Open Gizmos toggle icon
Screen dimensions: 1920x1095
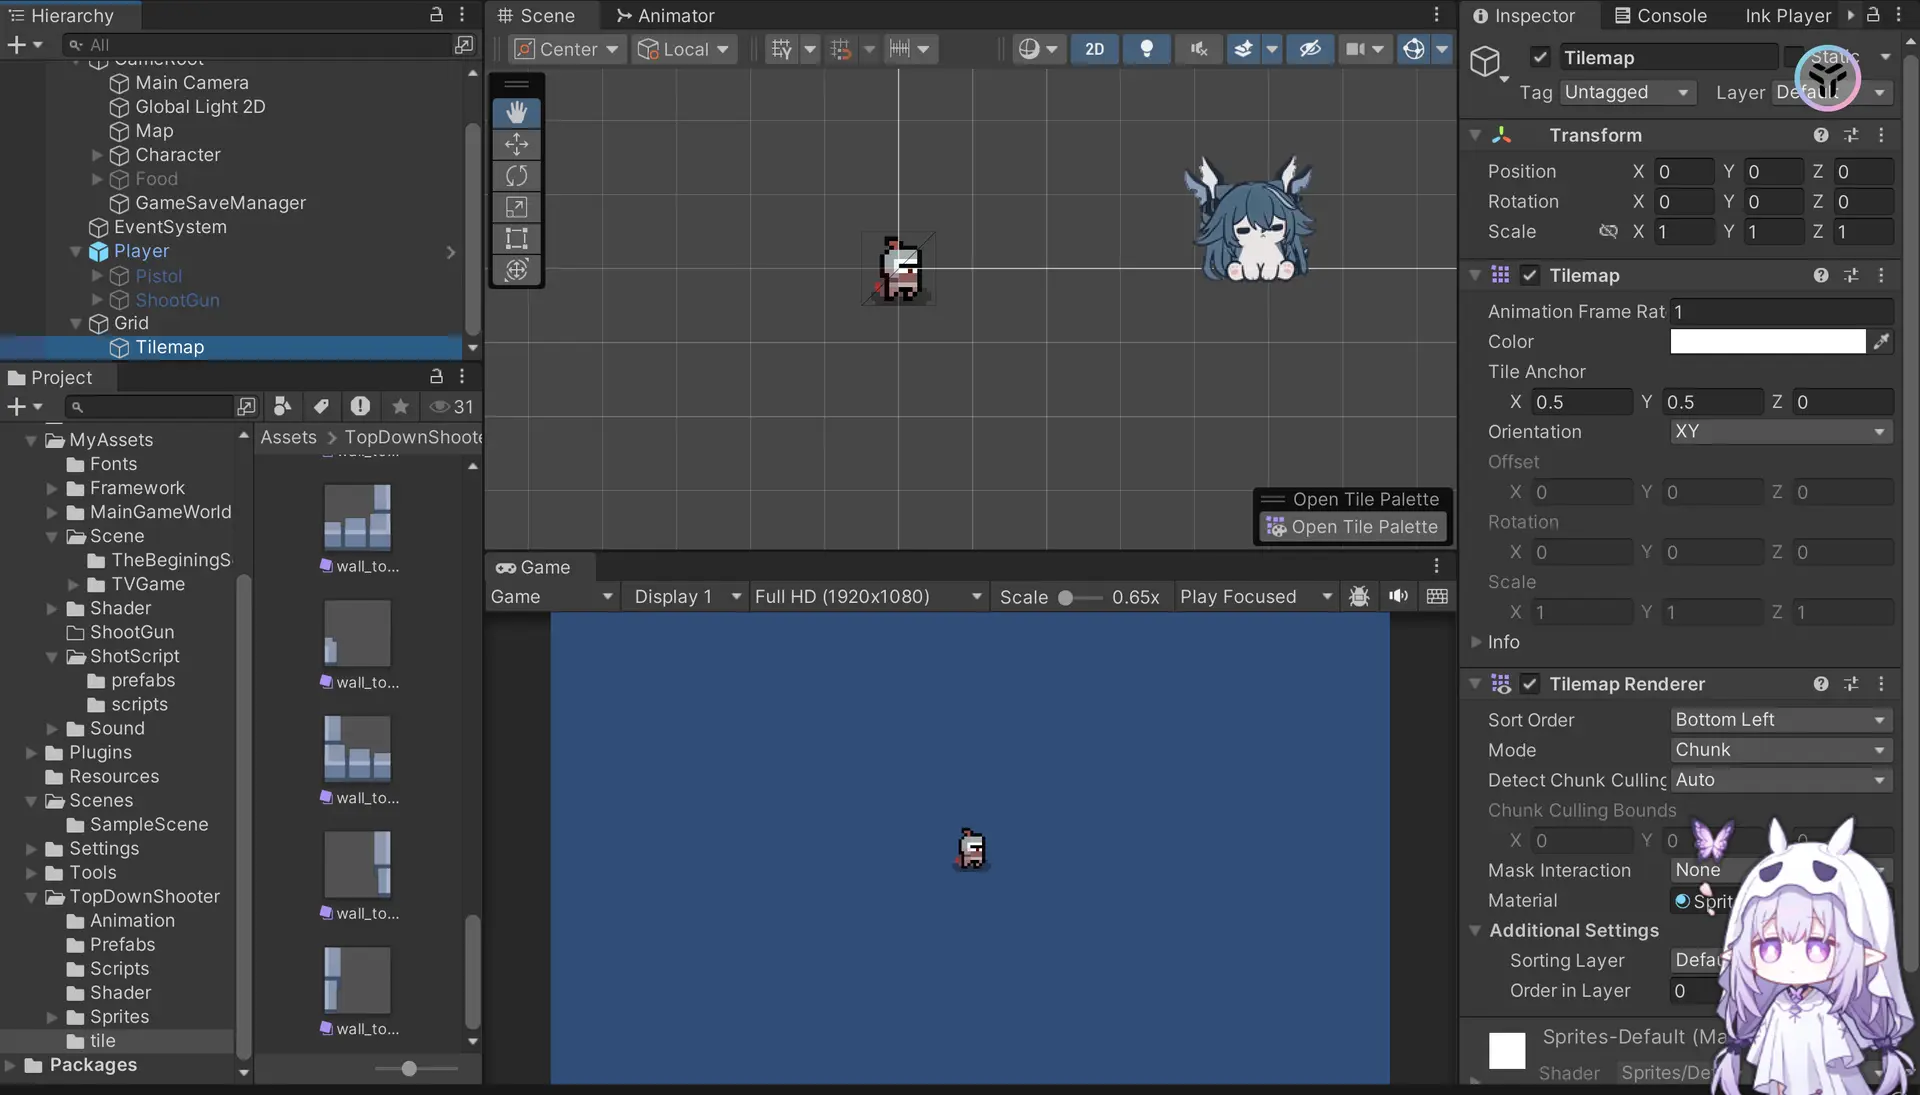coord(1414,49)
